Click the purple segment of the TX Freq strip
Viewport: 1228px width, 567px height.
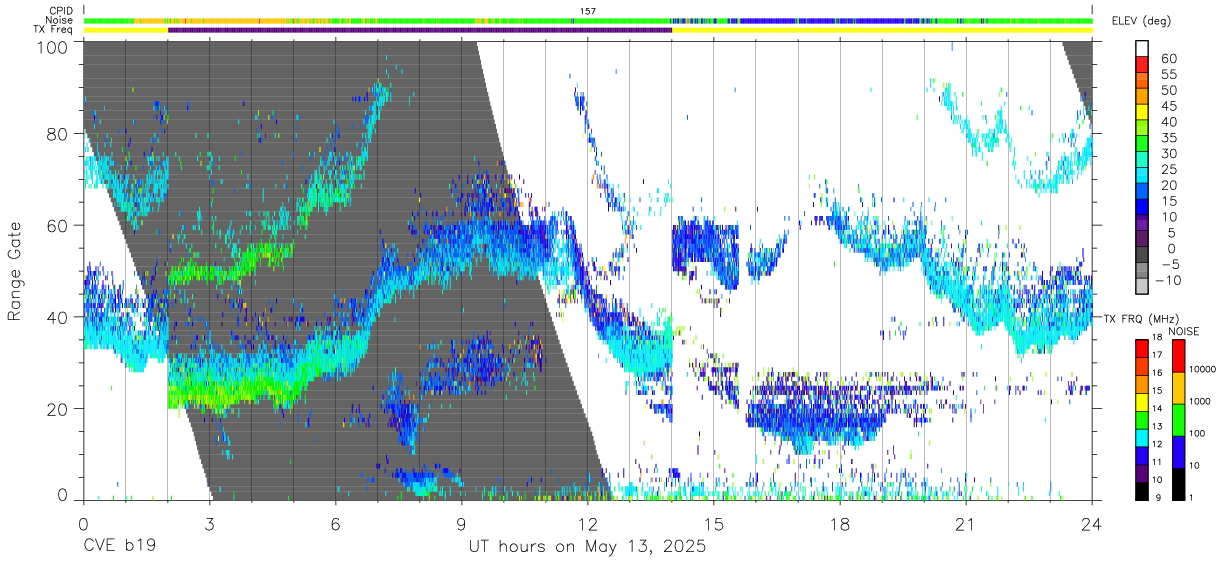tap(420, 30)
